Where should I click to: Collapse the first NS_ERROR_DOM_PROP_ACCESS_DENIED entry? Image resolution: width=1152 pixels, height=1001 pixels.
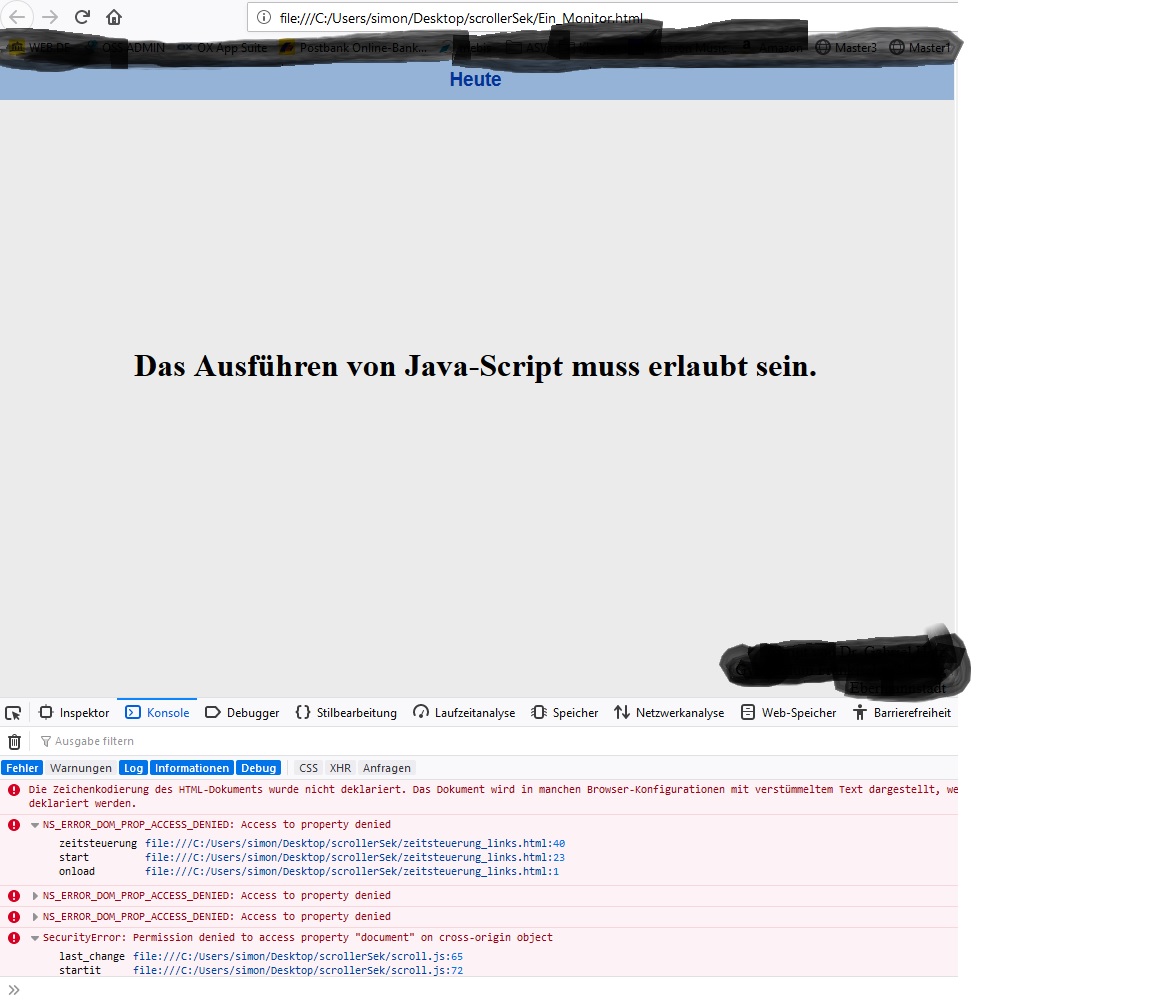(x=35, y=825)
